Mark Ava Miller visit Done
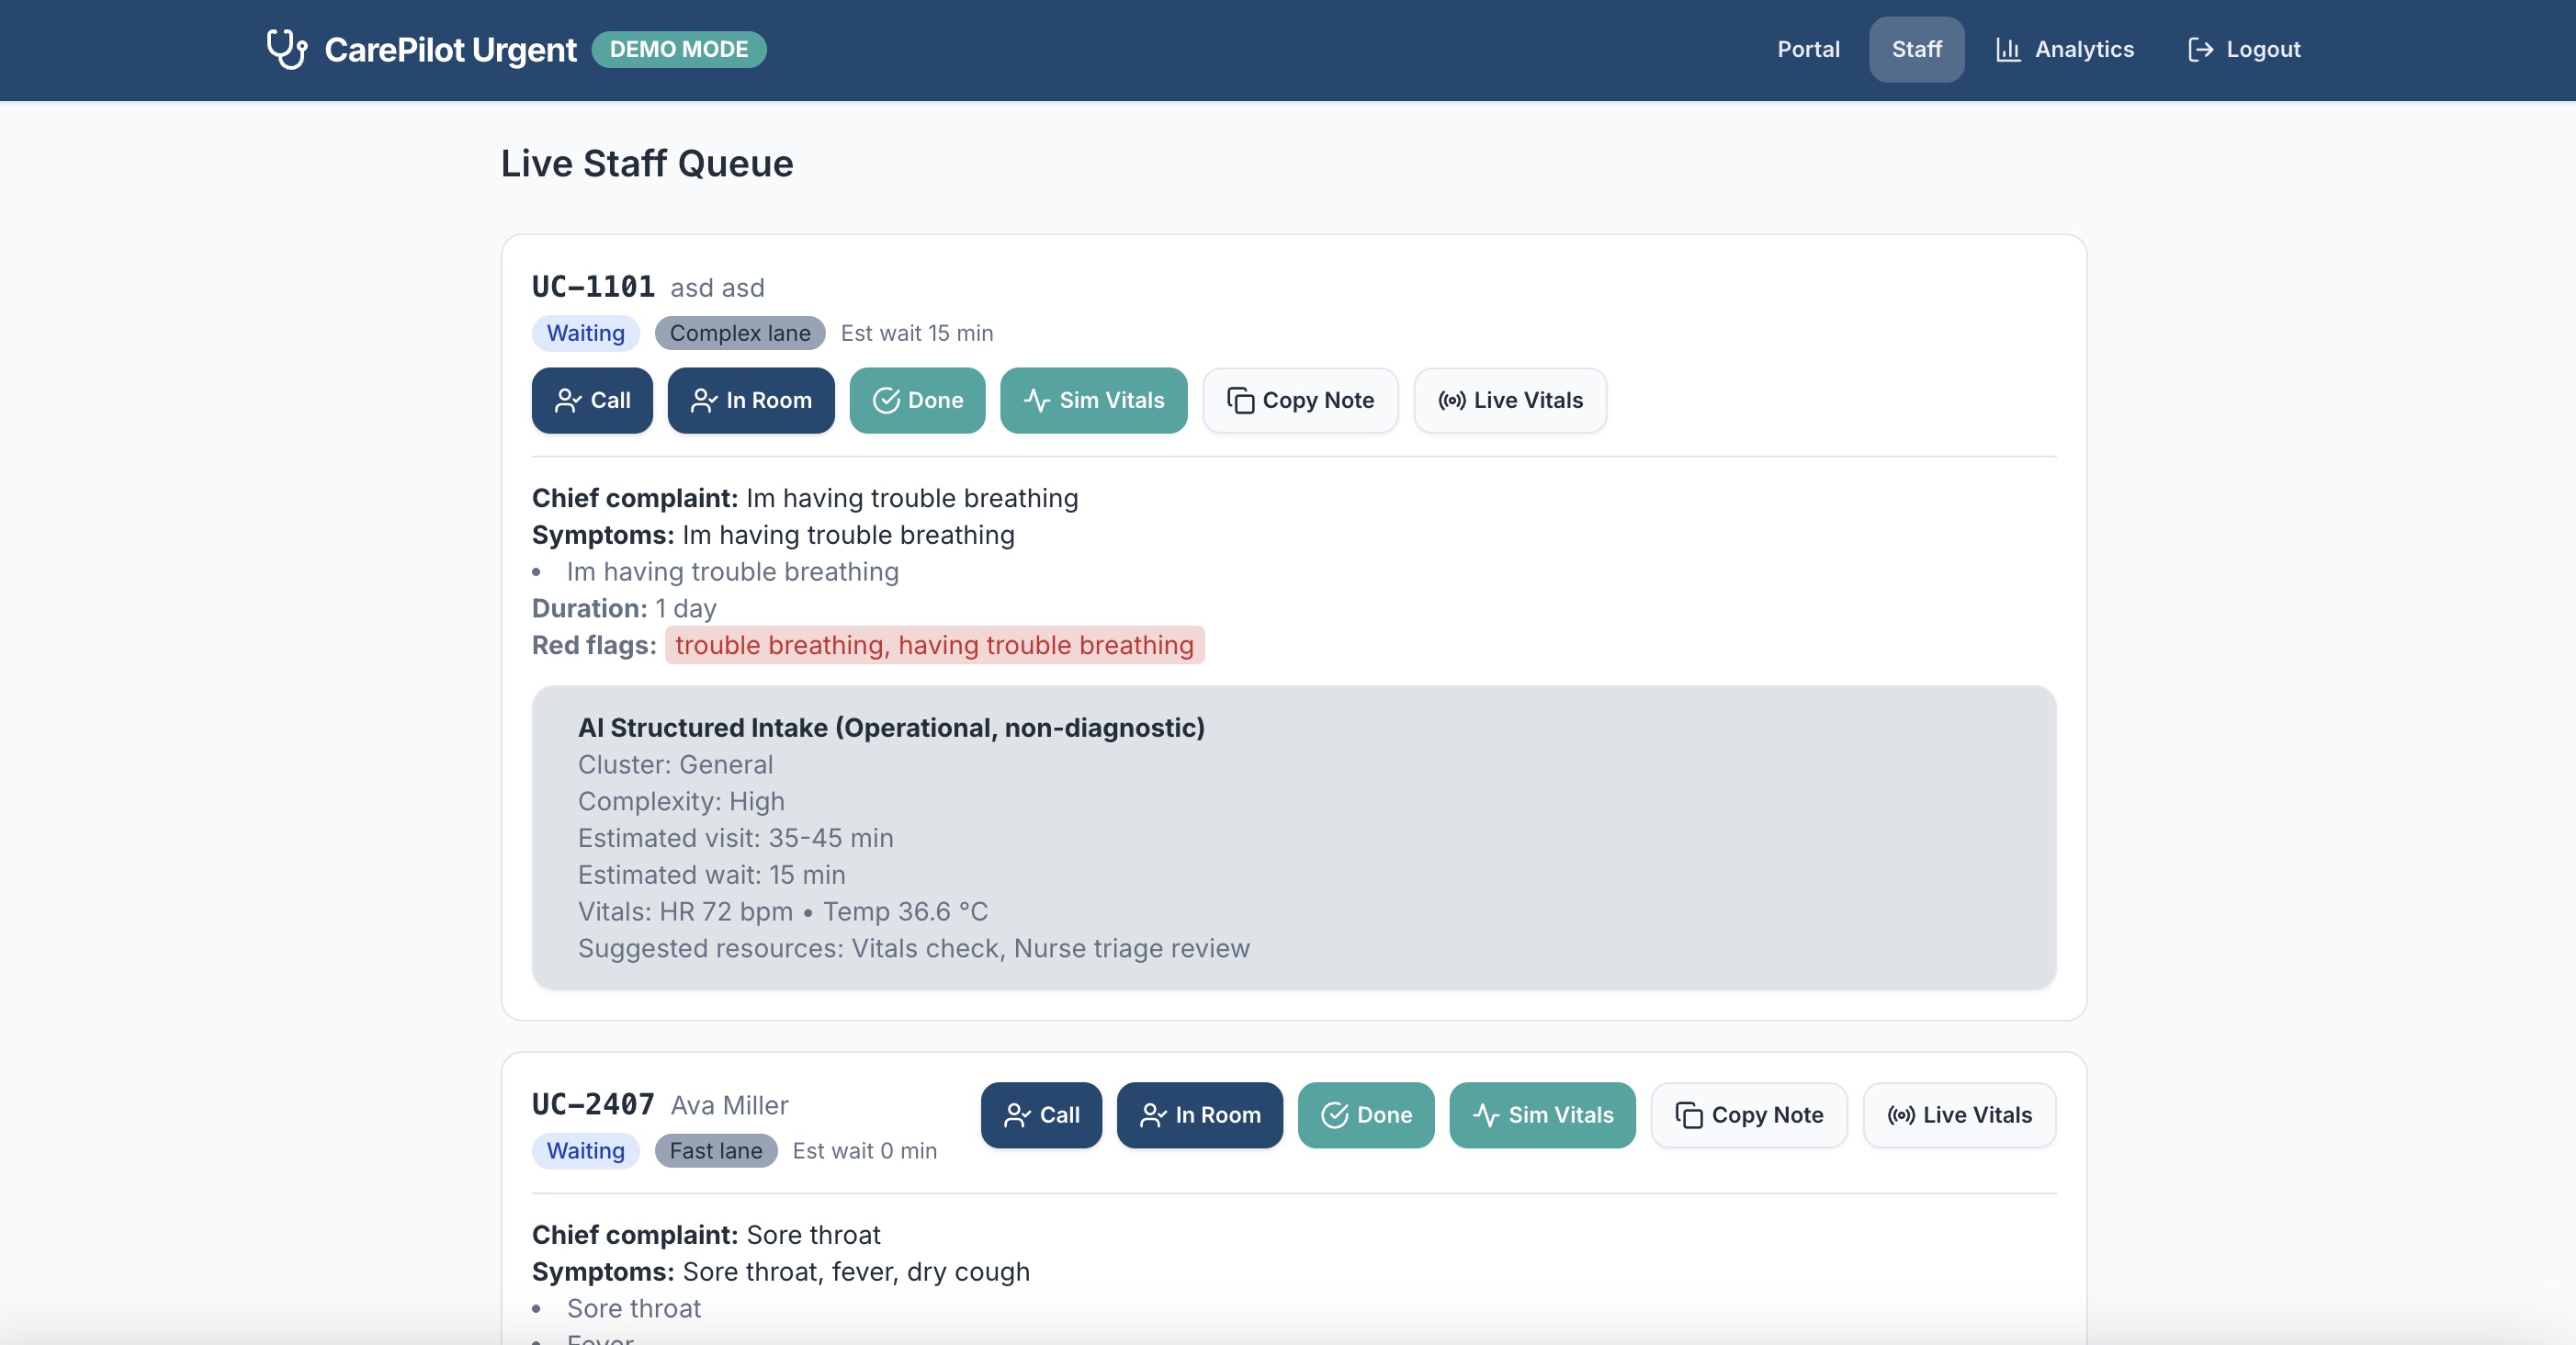2576x1345 pixels. (1366, 1115)
